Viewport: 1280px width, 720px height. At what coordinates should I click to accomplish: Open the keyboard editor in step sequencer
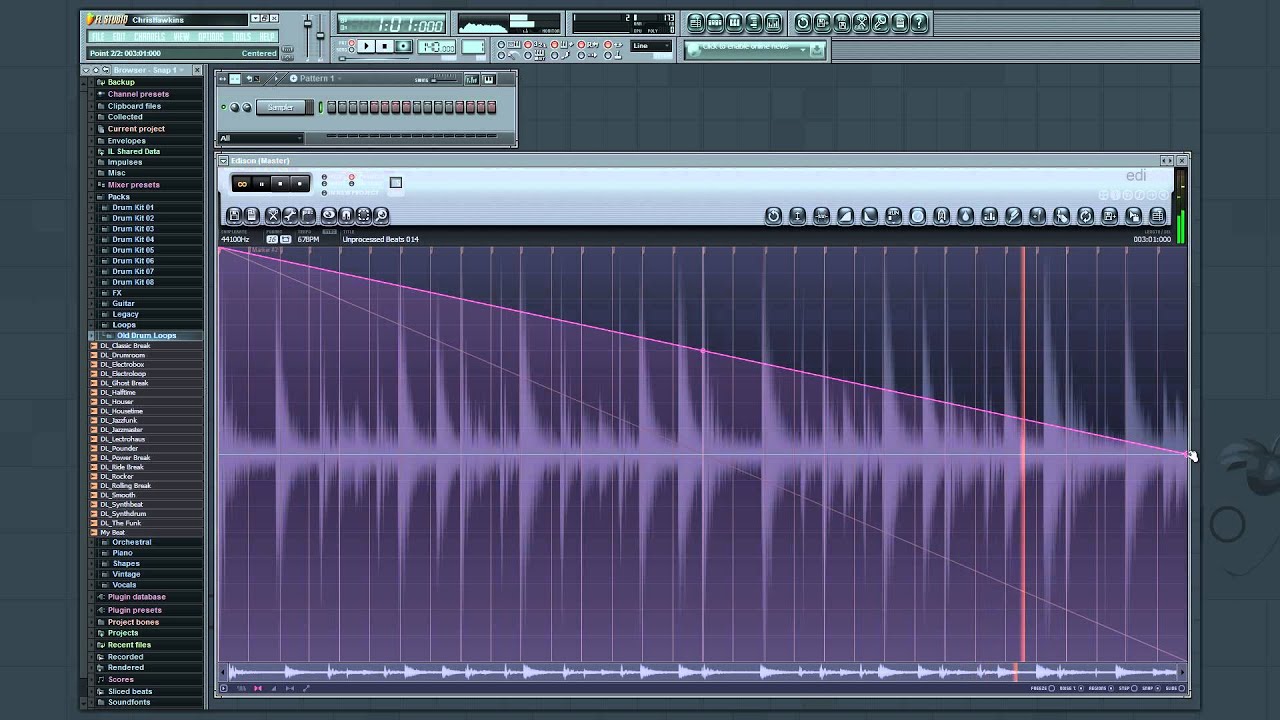coord(489,79)
